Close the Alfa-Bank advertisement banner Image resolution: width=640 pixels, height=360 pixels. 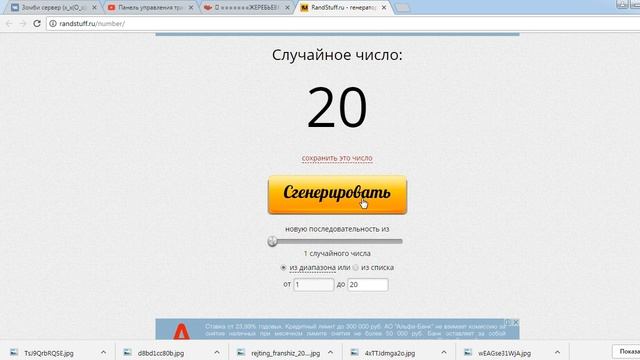[x=516, y=322]
